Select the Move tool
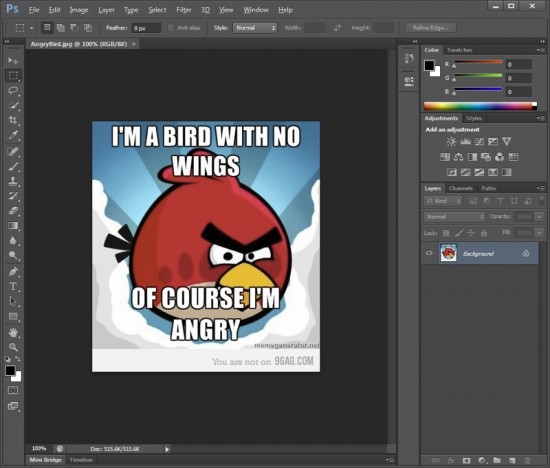The width and height of the screenshot is (550, 468). click(x=13, y=61)
